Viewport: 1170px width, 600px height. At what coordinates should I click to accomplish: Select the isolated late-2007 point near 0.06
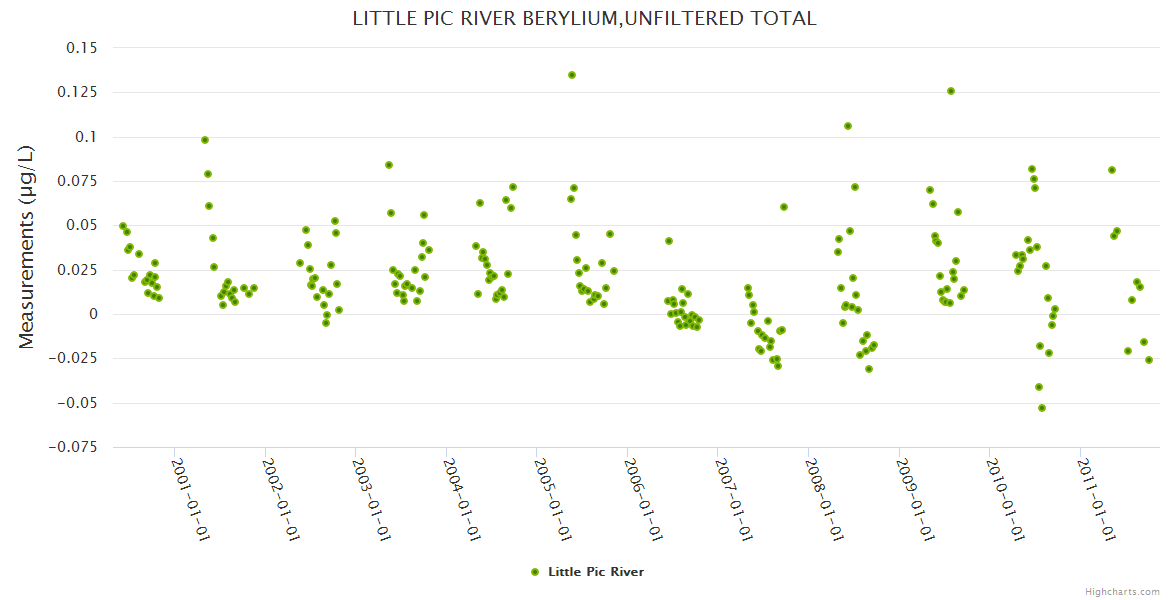[x=784, y=207]
